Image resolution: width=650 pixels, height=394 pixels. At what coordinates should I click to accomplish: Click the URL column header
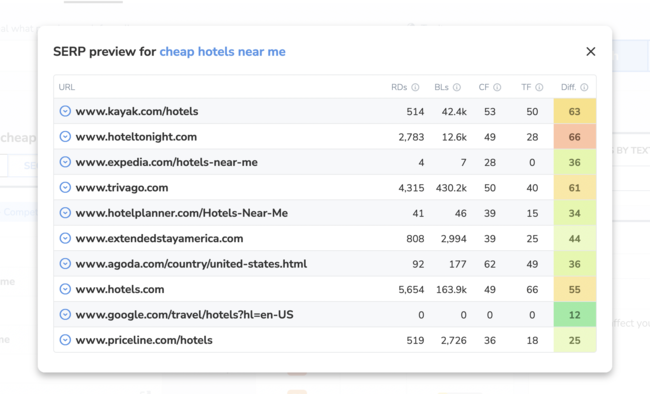point(67,87)
